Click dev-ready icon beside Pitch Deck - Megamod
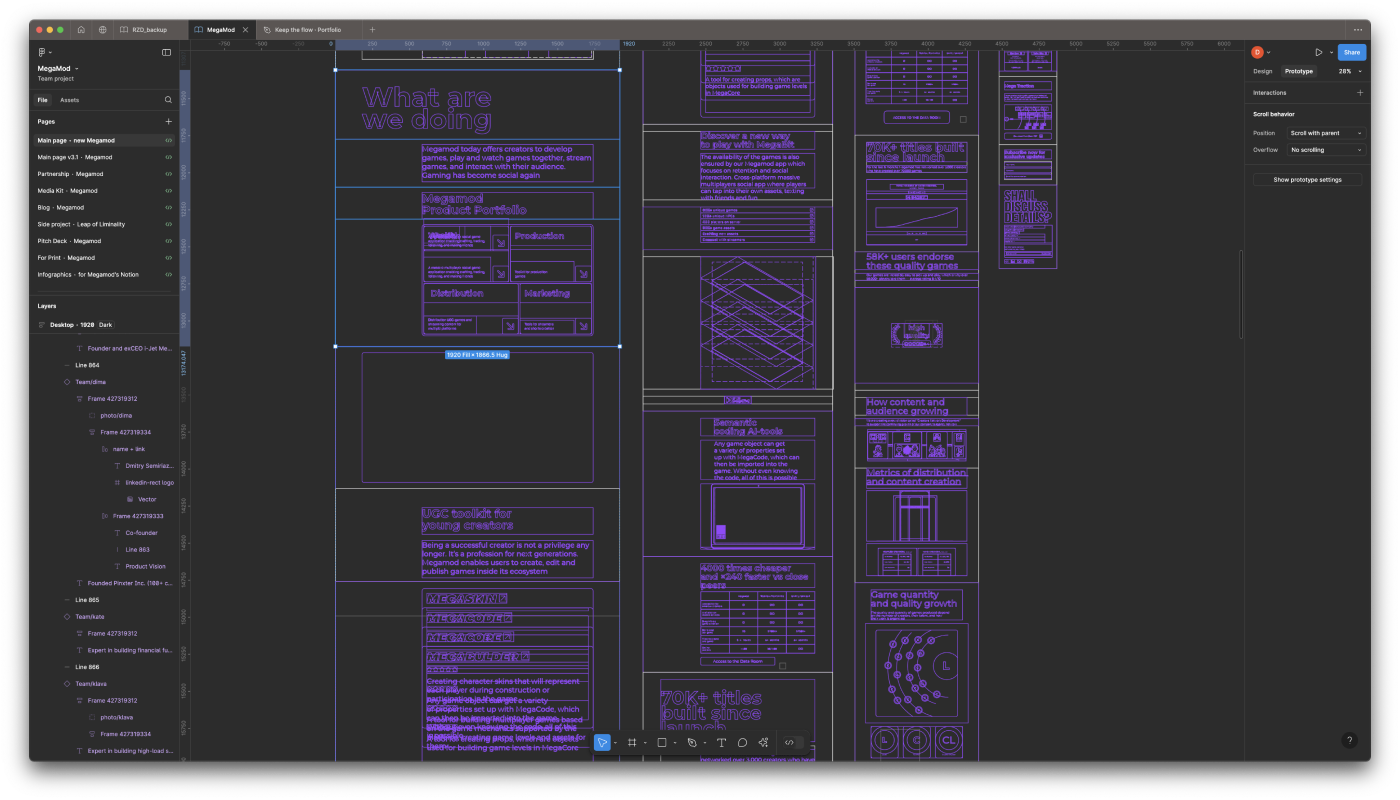The image size is (1400, 800). coord(169,241)
